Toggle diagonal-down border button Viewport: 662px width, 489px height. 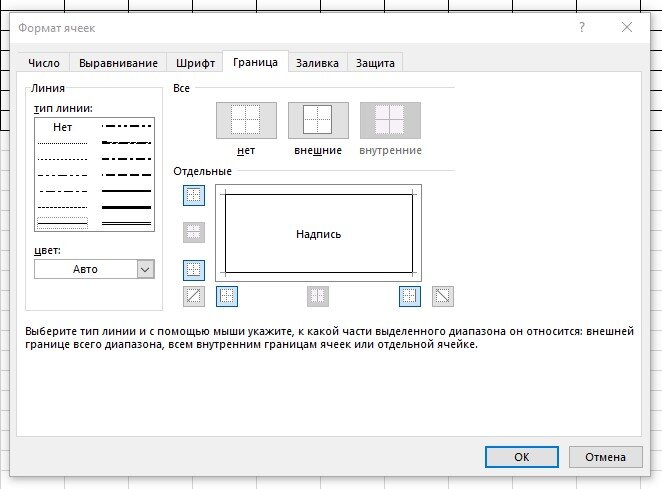pos(442,296)
